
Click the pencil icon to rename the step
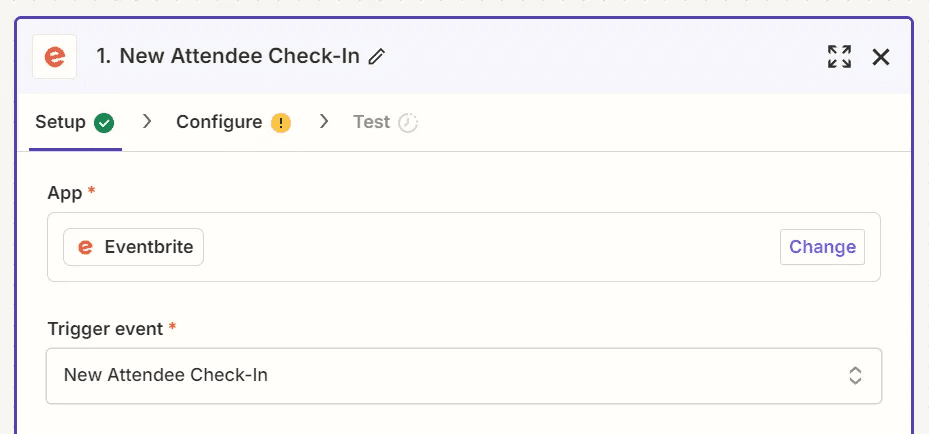(376, 57)
